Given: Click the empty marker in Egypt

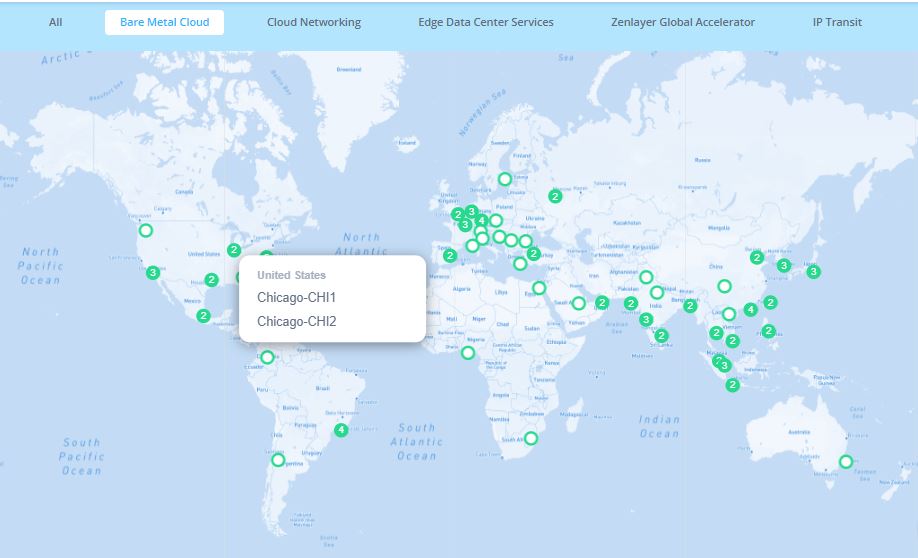Looking at the screenshot, I should pos(539,287).
